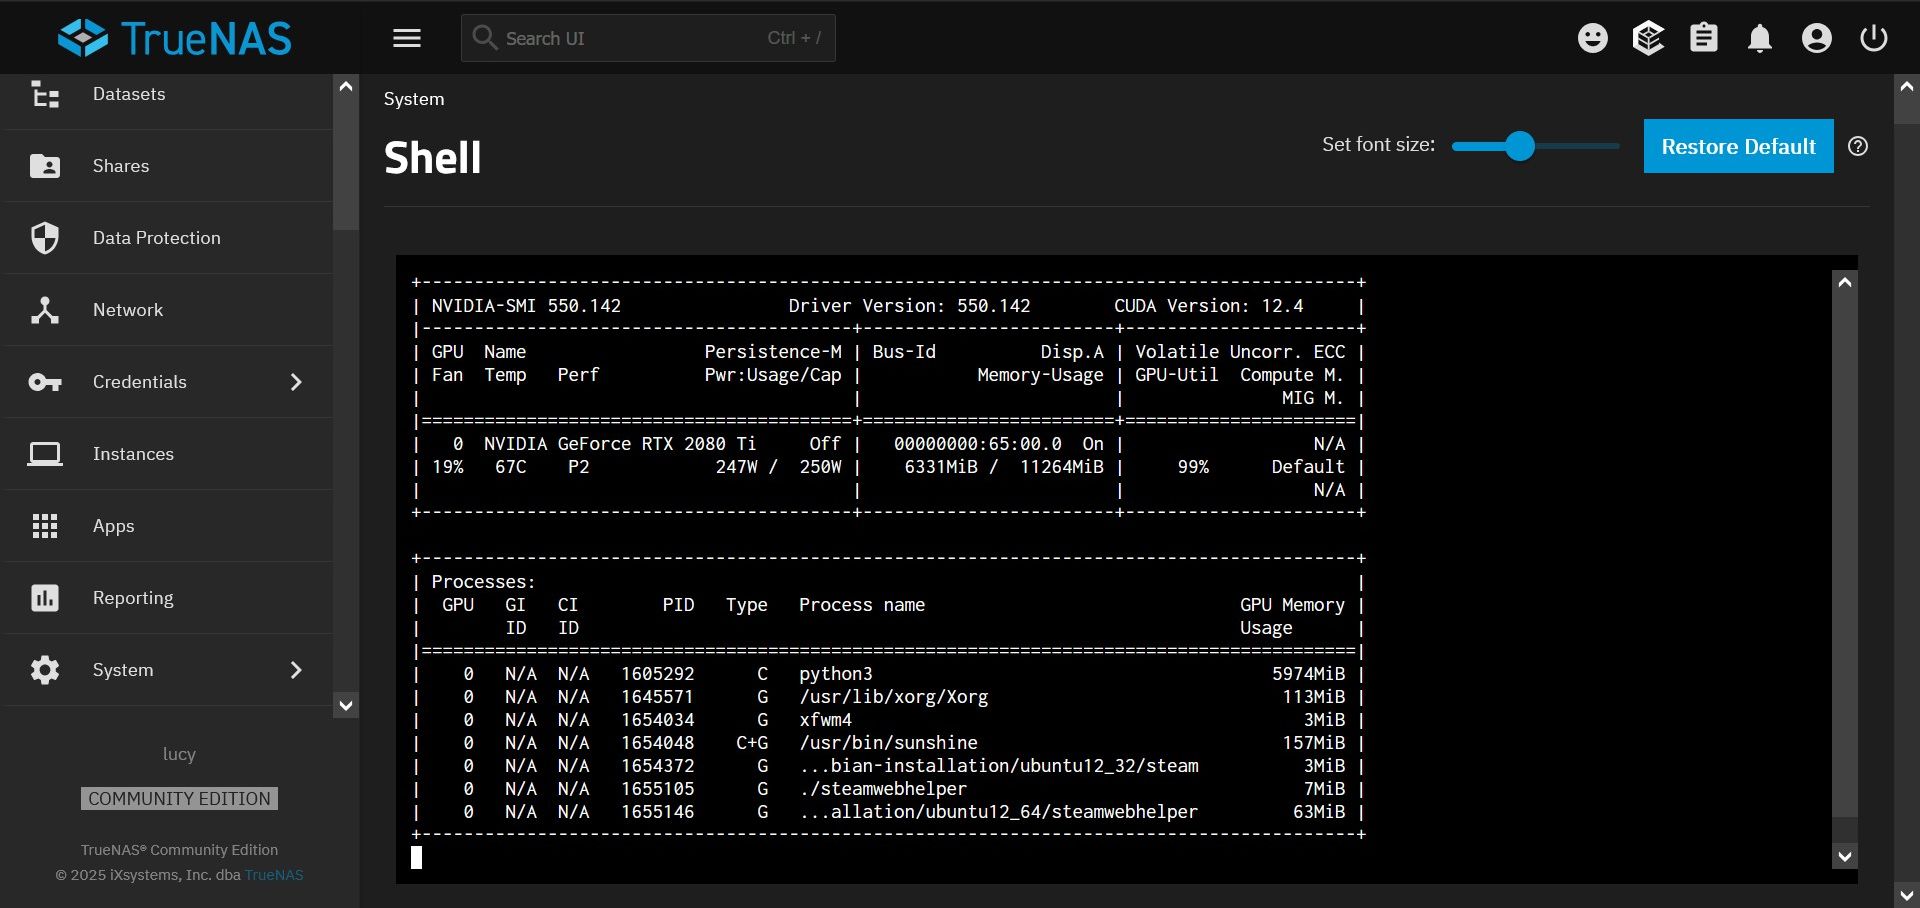Viewport: 1920px width, 908px height.
Task: Click the Shares folder icon
Action: click(x=45, y=166)
